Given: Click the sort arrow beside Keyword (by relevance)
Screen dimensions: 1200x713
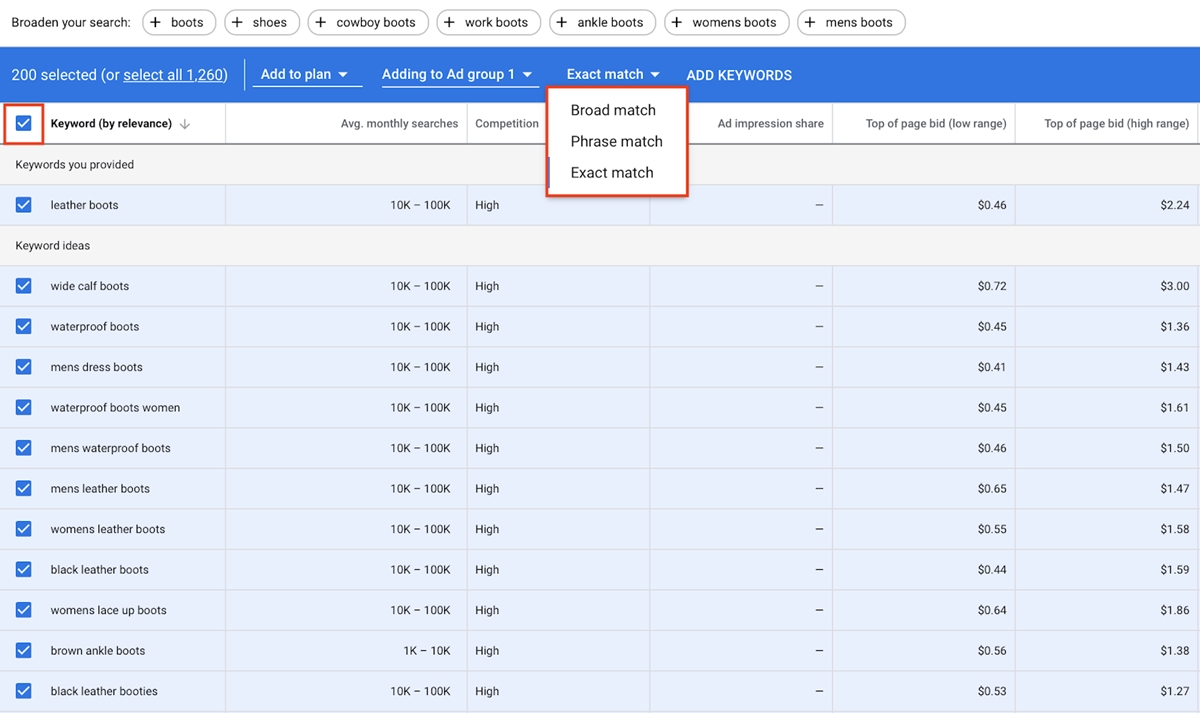Looking at the screenshot, I should pos(185,124).
